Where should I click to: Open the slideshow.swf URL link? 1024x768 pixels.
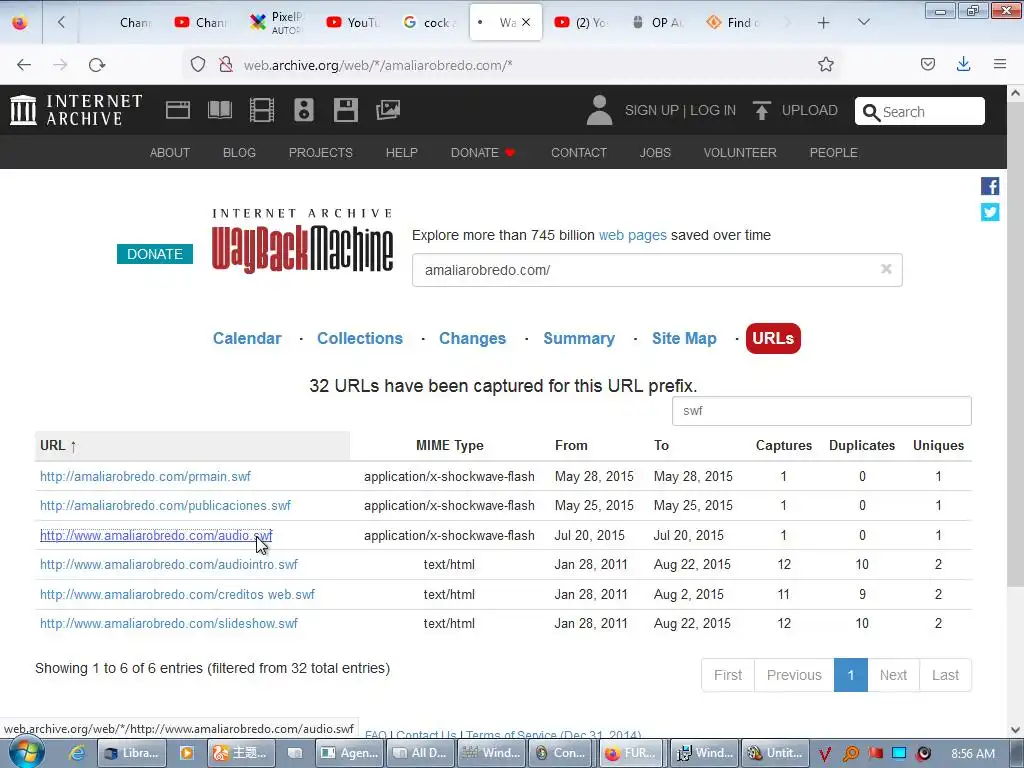click(168, 624)
